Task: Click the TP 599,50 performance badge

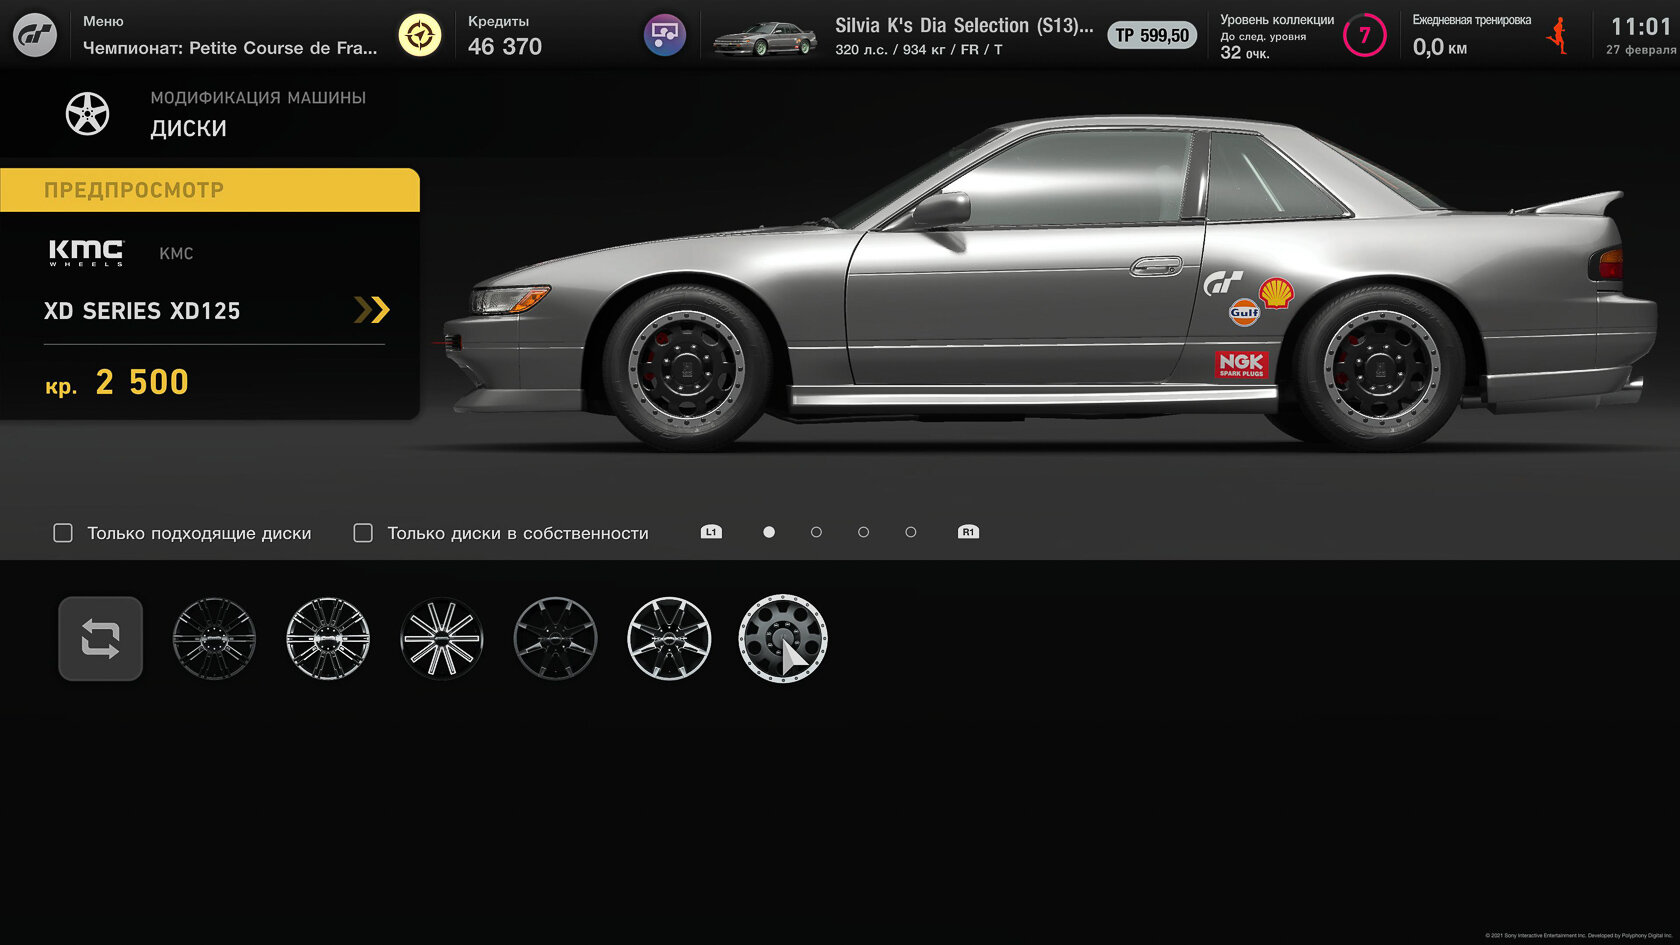Action: [x=1152, y=36]
